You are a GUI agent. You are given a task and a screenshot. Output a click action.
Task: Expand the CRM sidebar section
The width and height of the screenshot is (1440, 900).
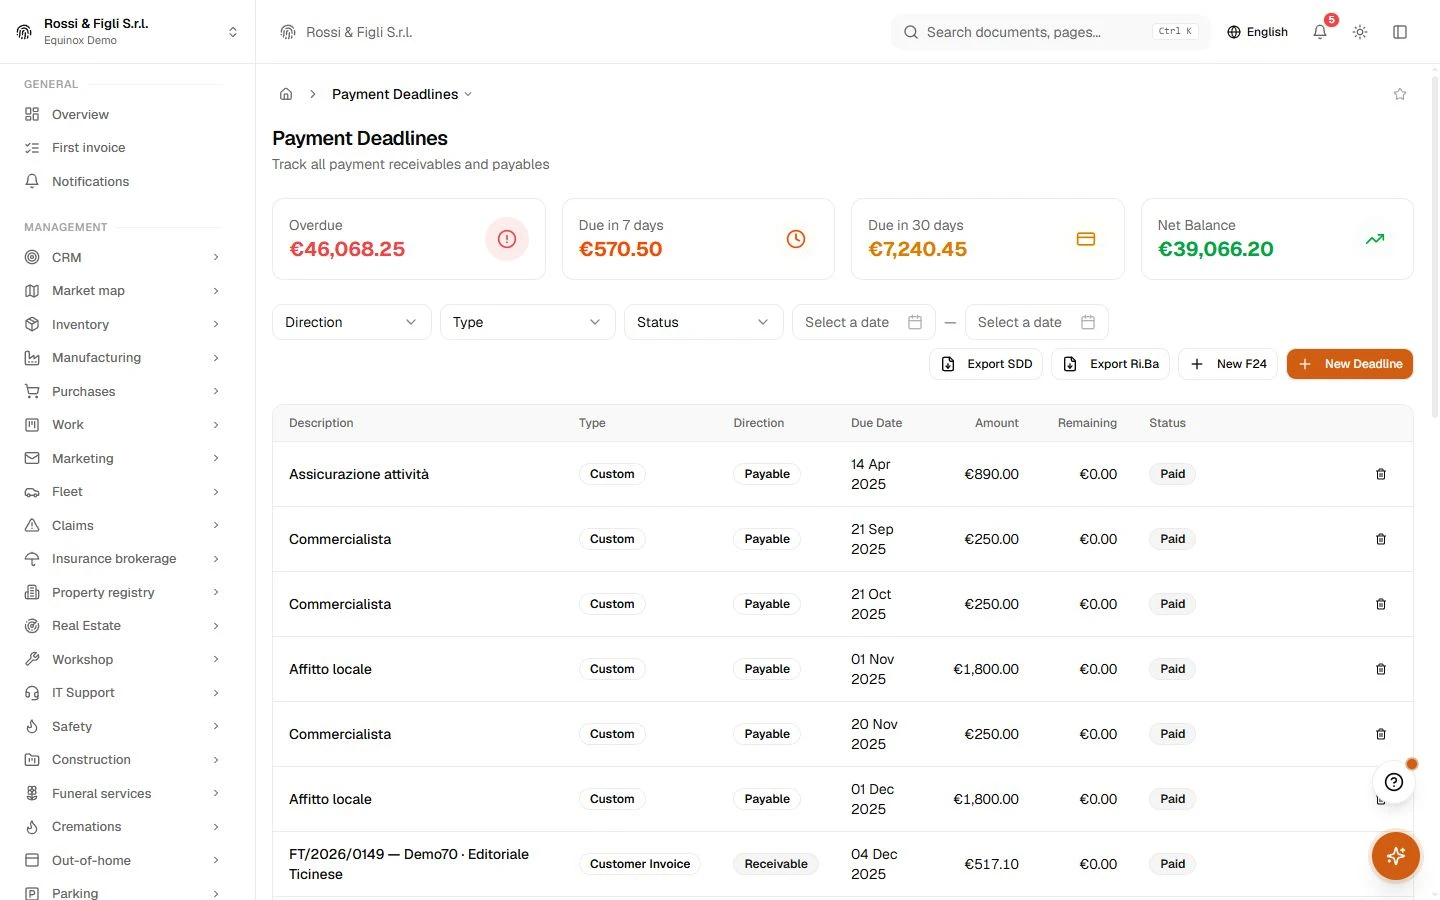point(122,257)
